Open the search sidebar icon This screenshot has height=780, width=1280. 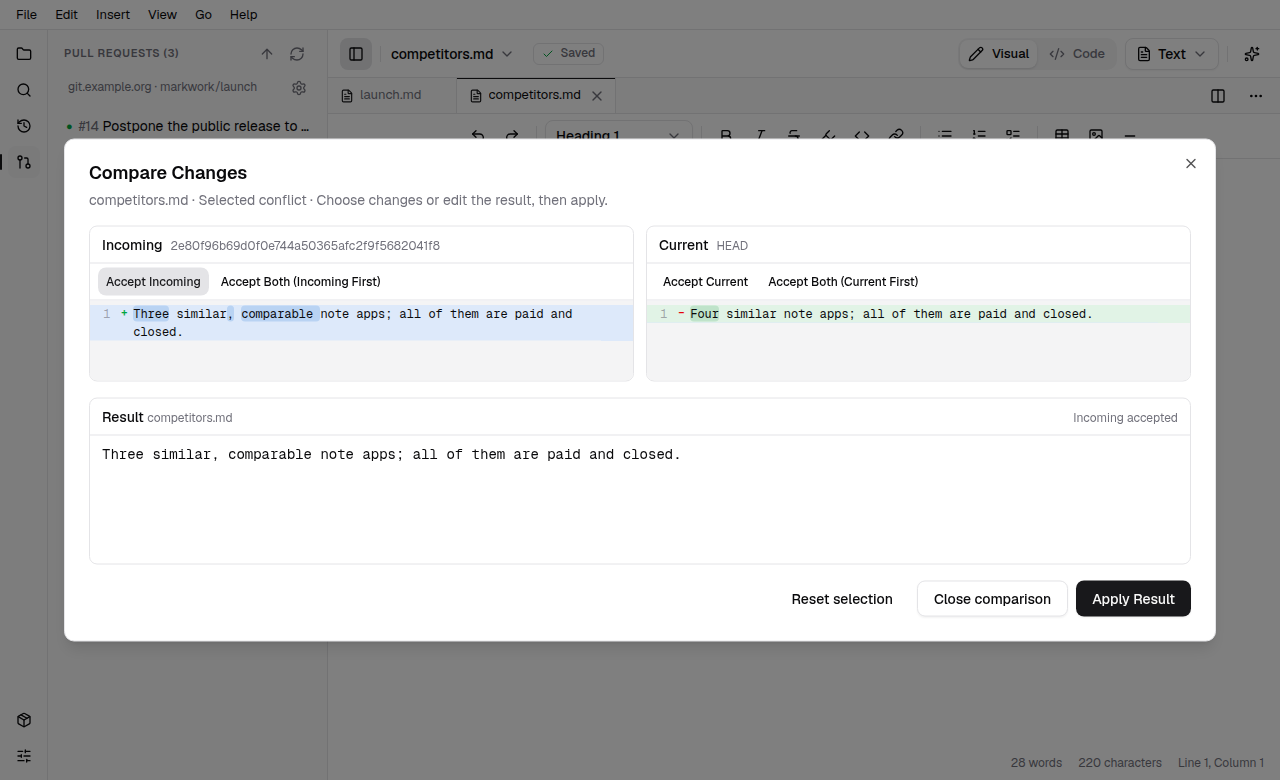(24, 90)
